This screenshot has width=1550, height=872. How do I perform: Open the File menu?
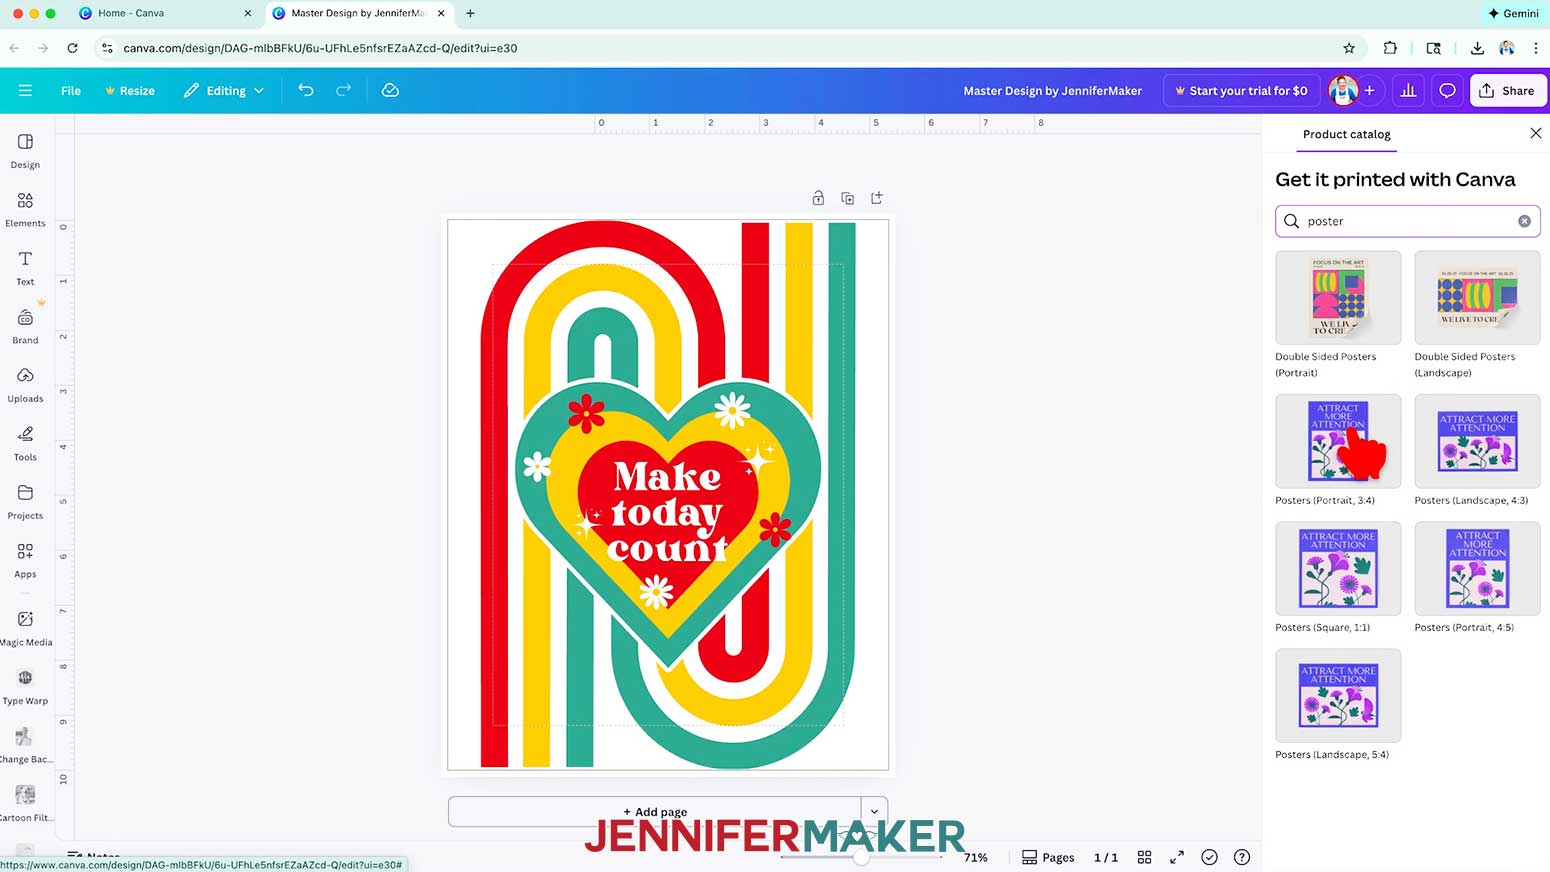pos(71,90)
